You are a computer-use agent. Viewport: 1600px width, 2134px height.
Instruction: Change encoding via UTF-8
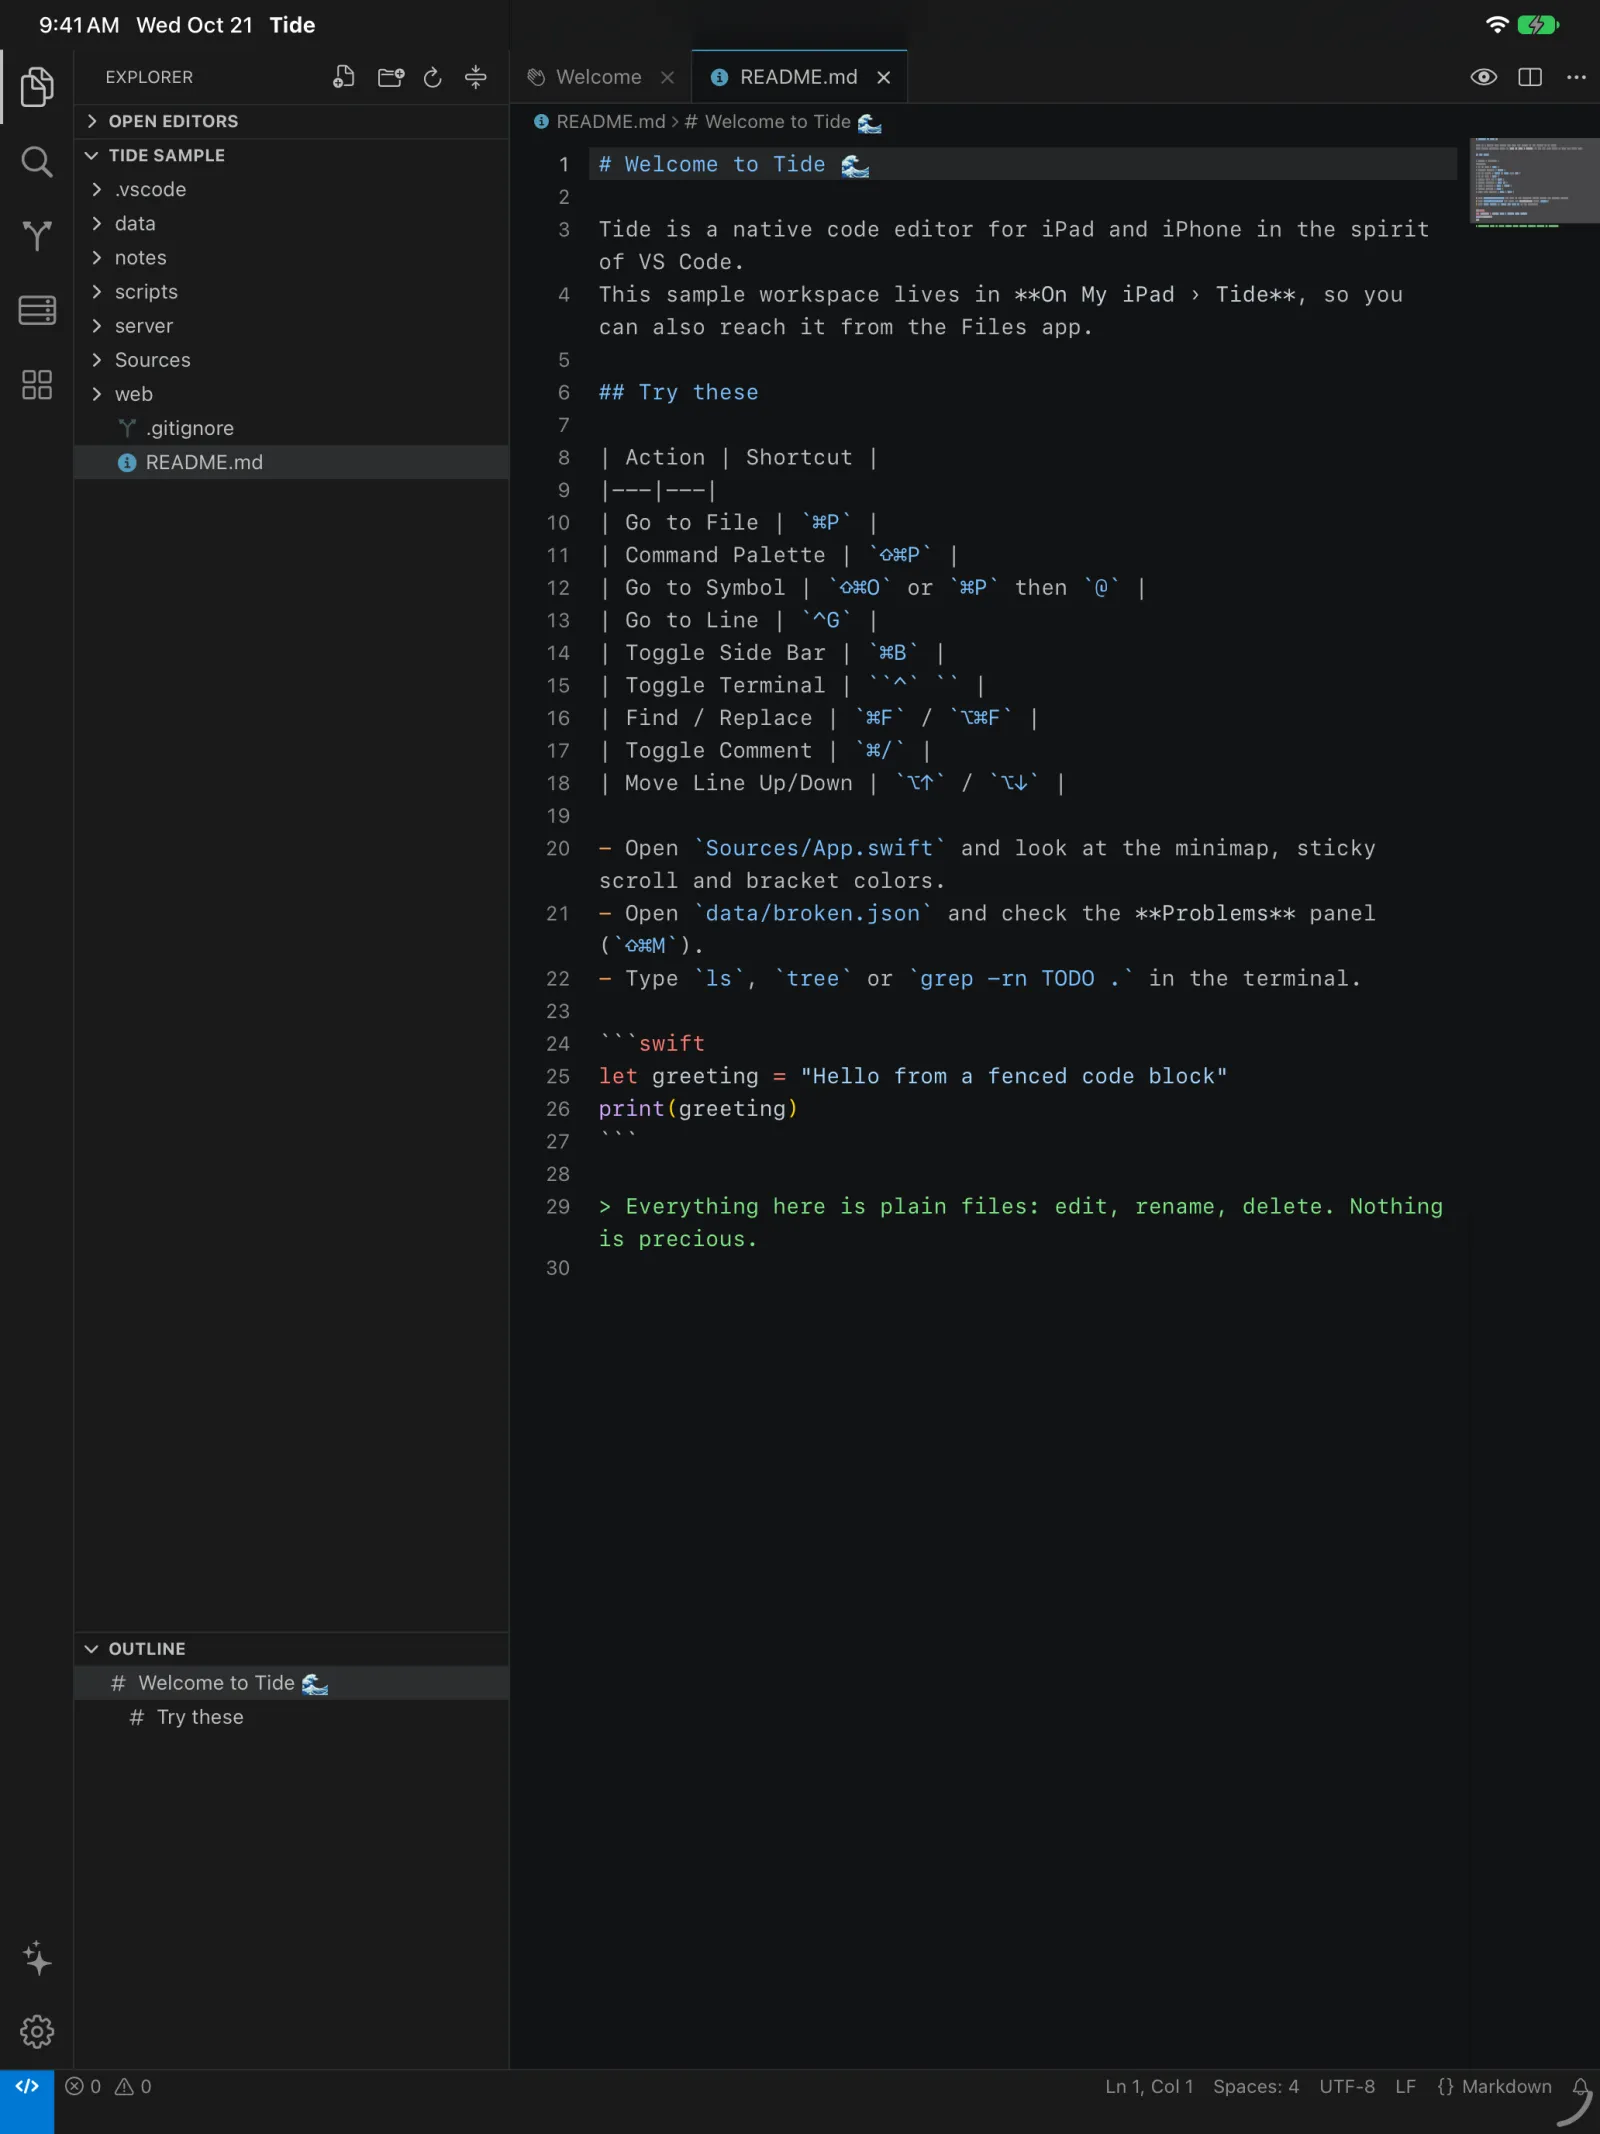1346,2086
